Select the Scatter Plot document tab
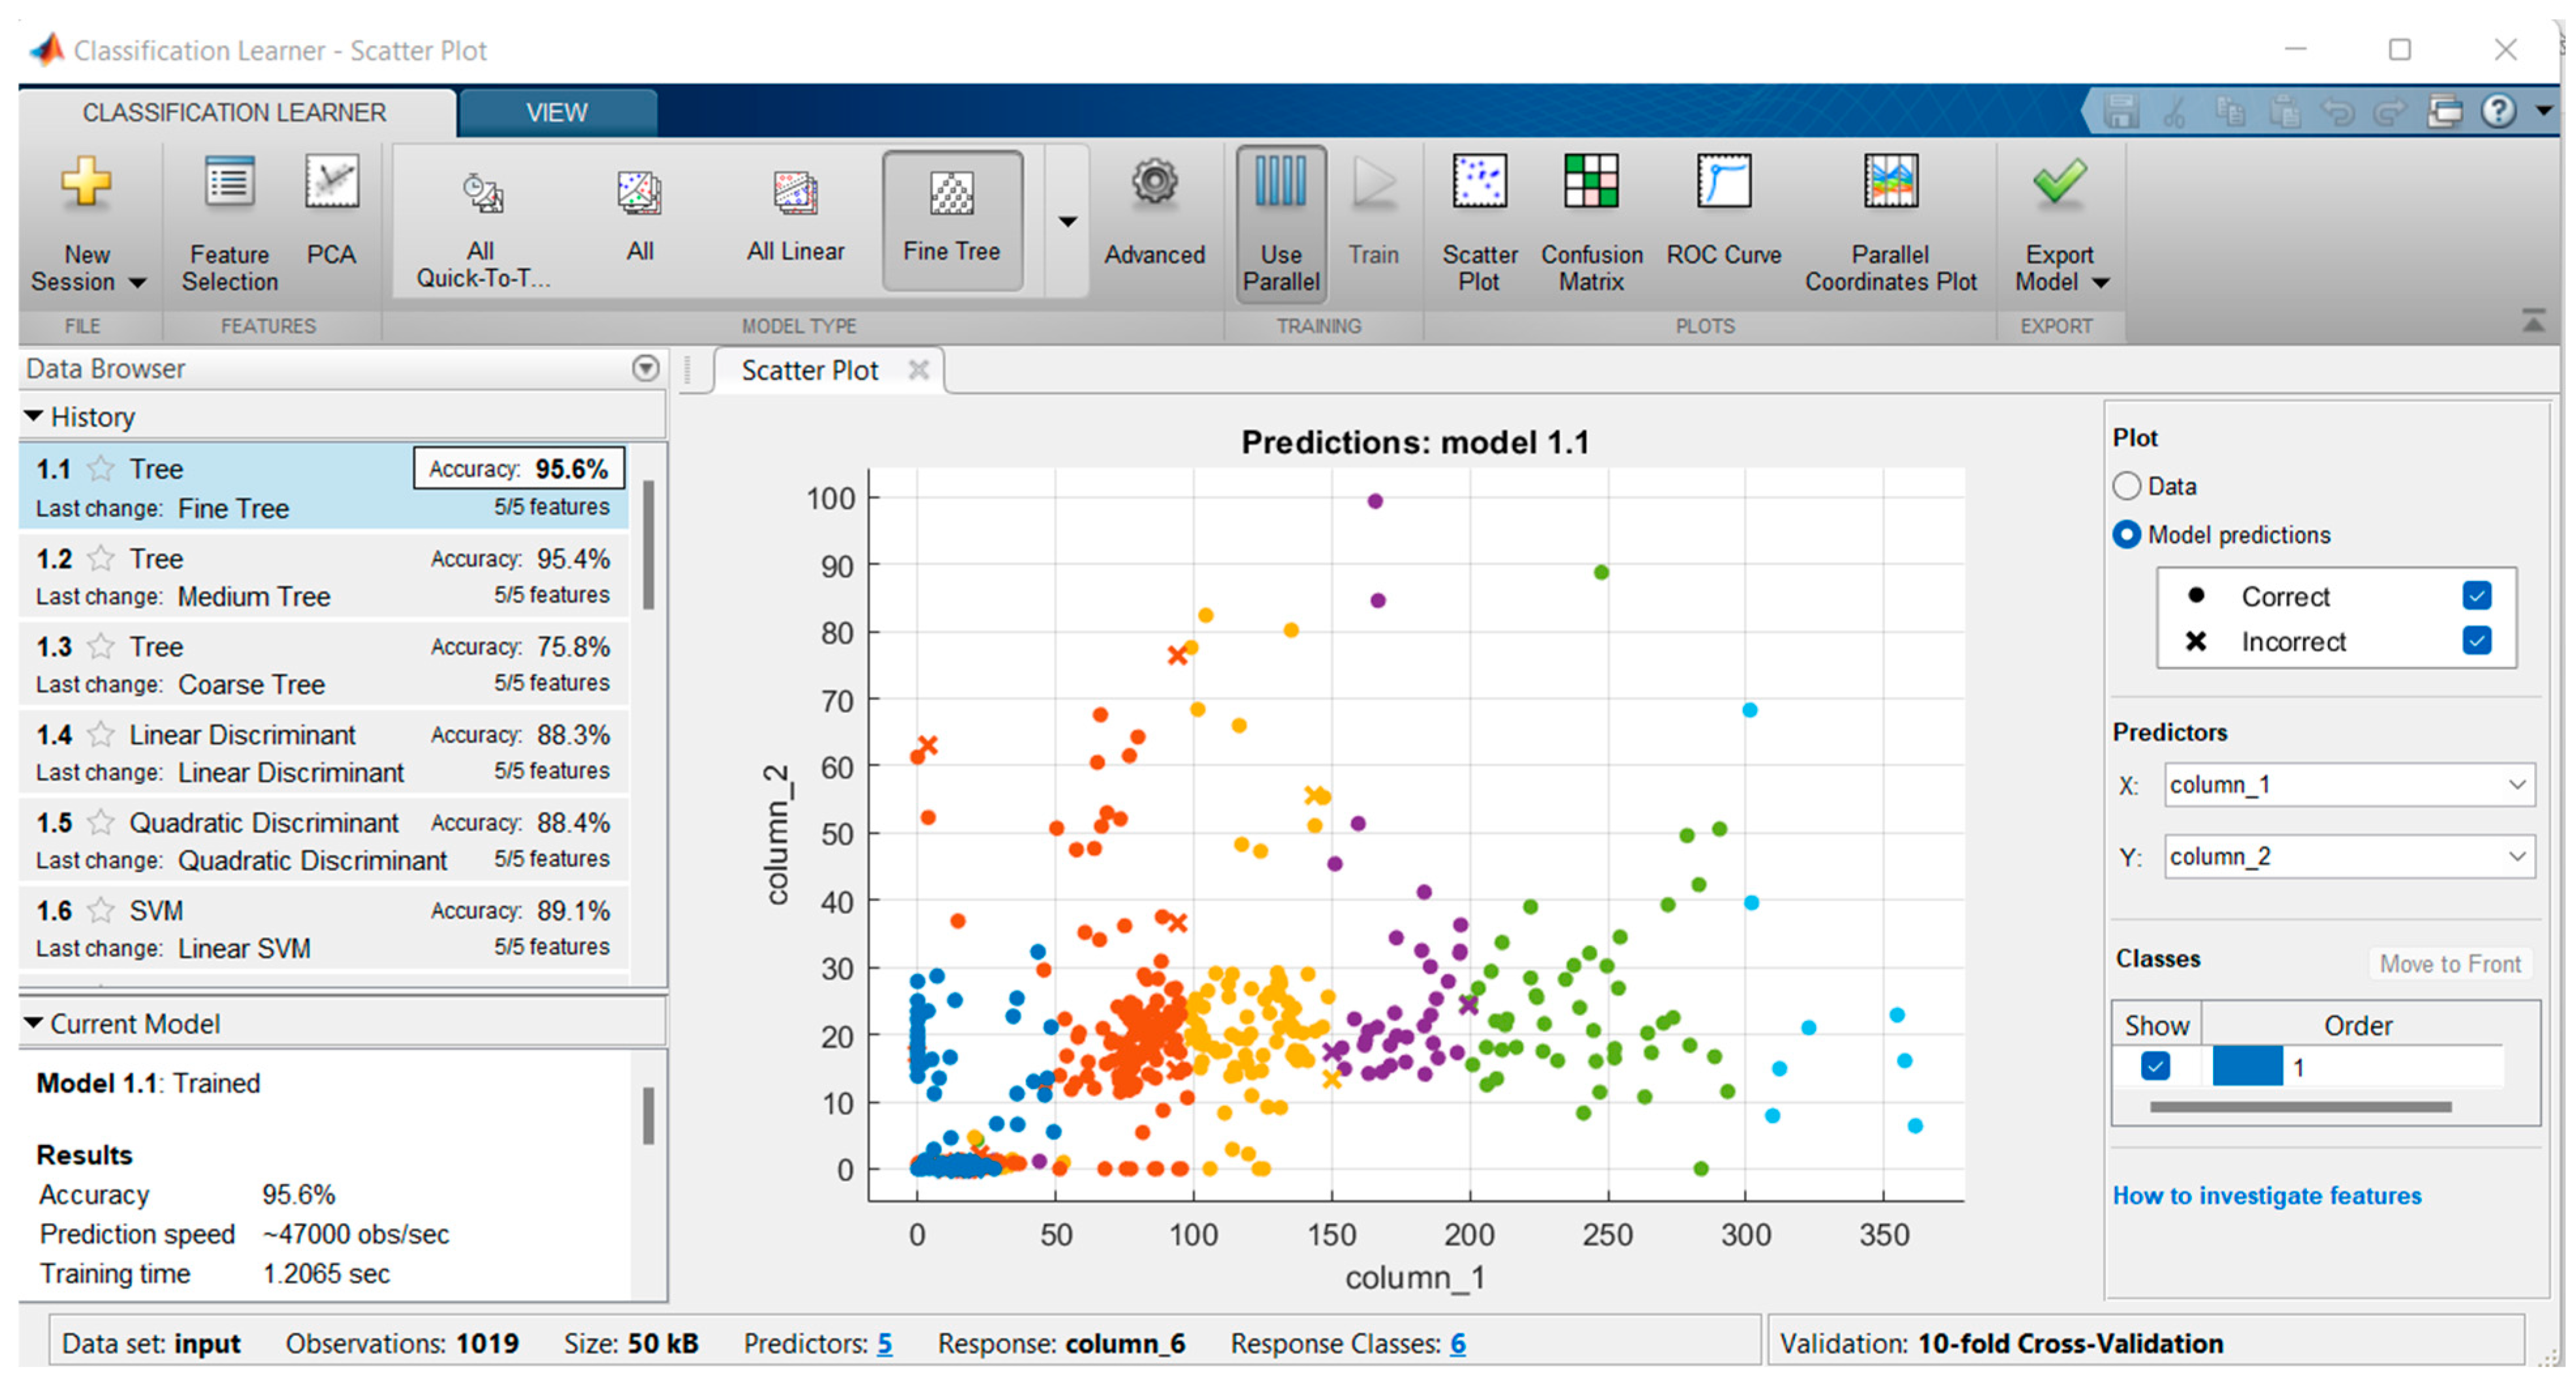This screenshot has width=2576, height=1390. click(809, 371)
